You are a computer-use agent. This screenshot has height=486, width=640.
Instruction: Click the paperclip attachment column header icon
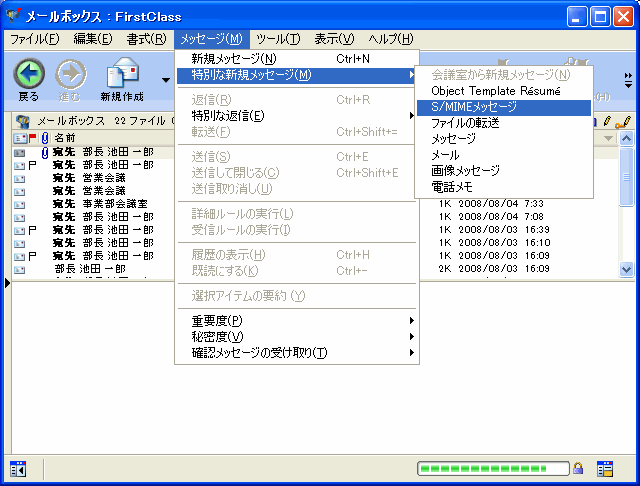click(x=44, y=137)
